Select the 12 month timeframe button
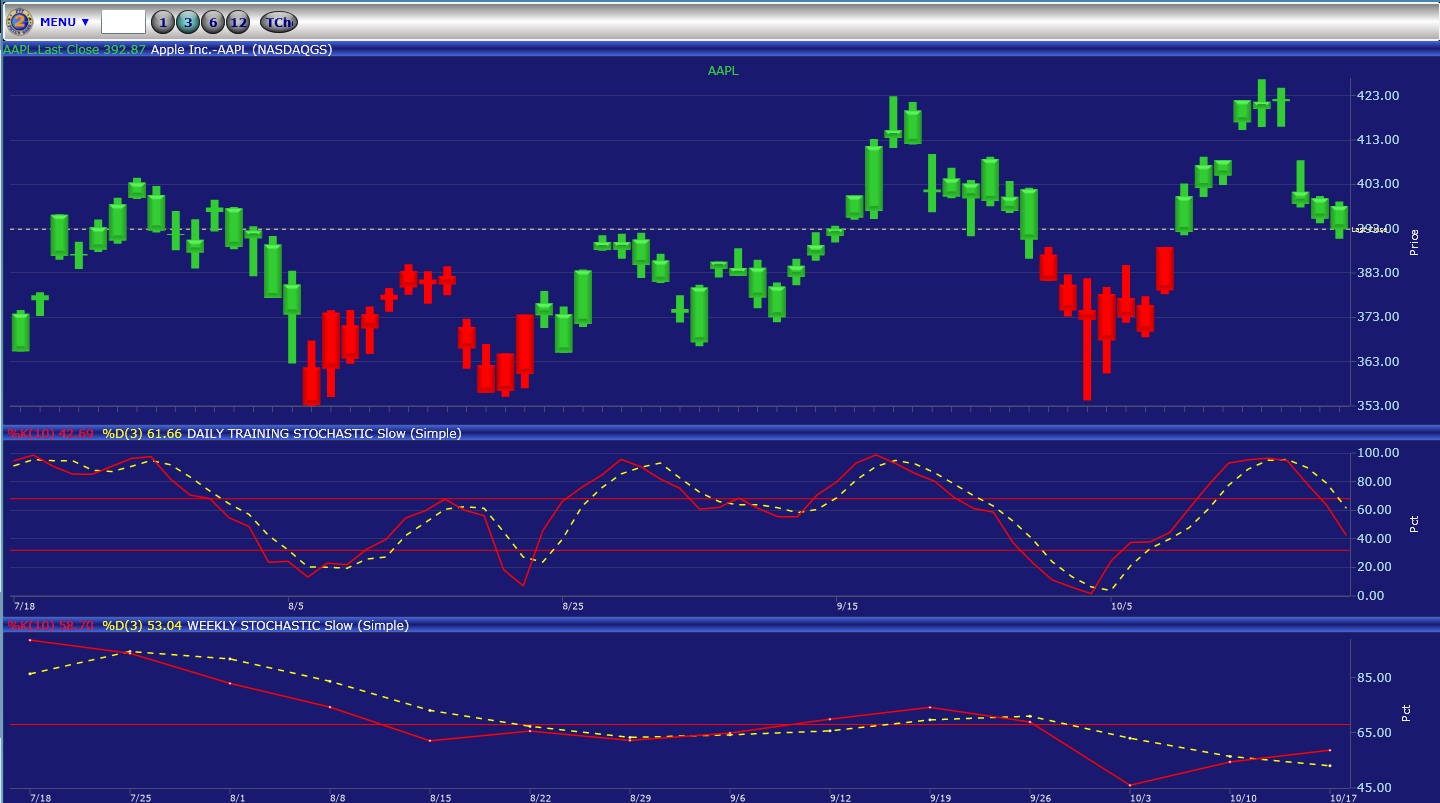This screenshot has height=803, width=1440. point(238,22)
